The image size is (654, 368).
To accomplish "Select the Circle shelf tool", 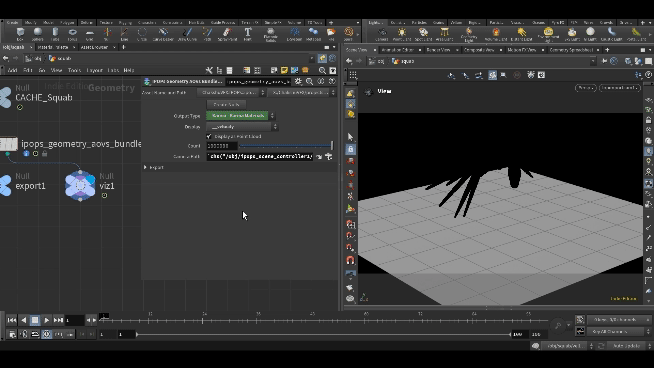I will coord(142,33).
